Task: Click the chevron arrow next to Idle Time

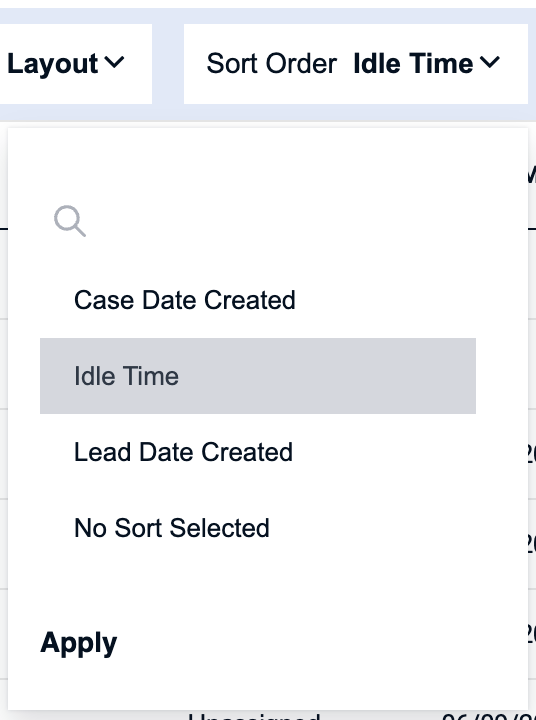Action: 490,62
